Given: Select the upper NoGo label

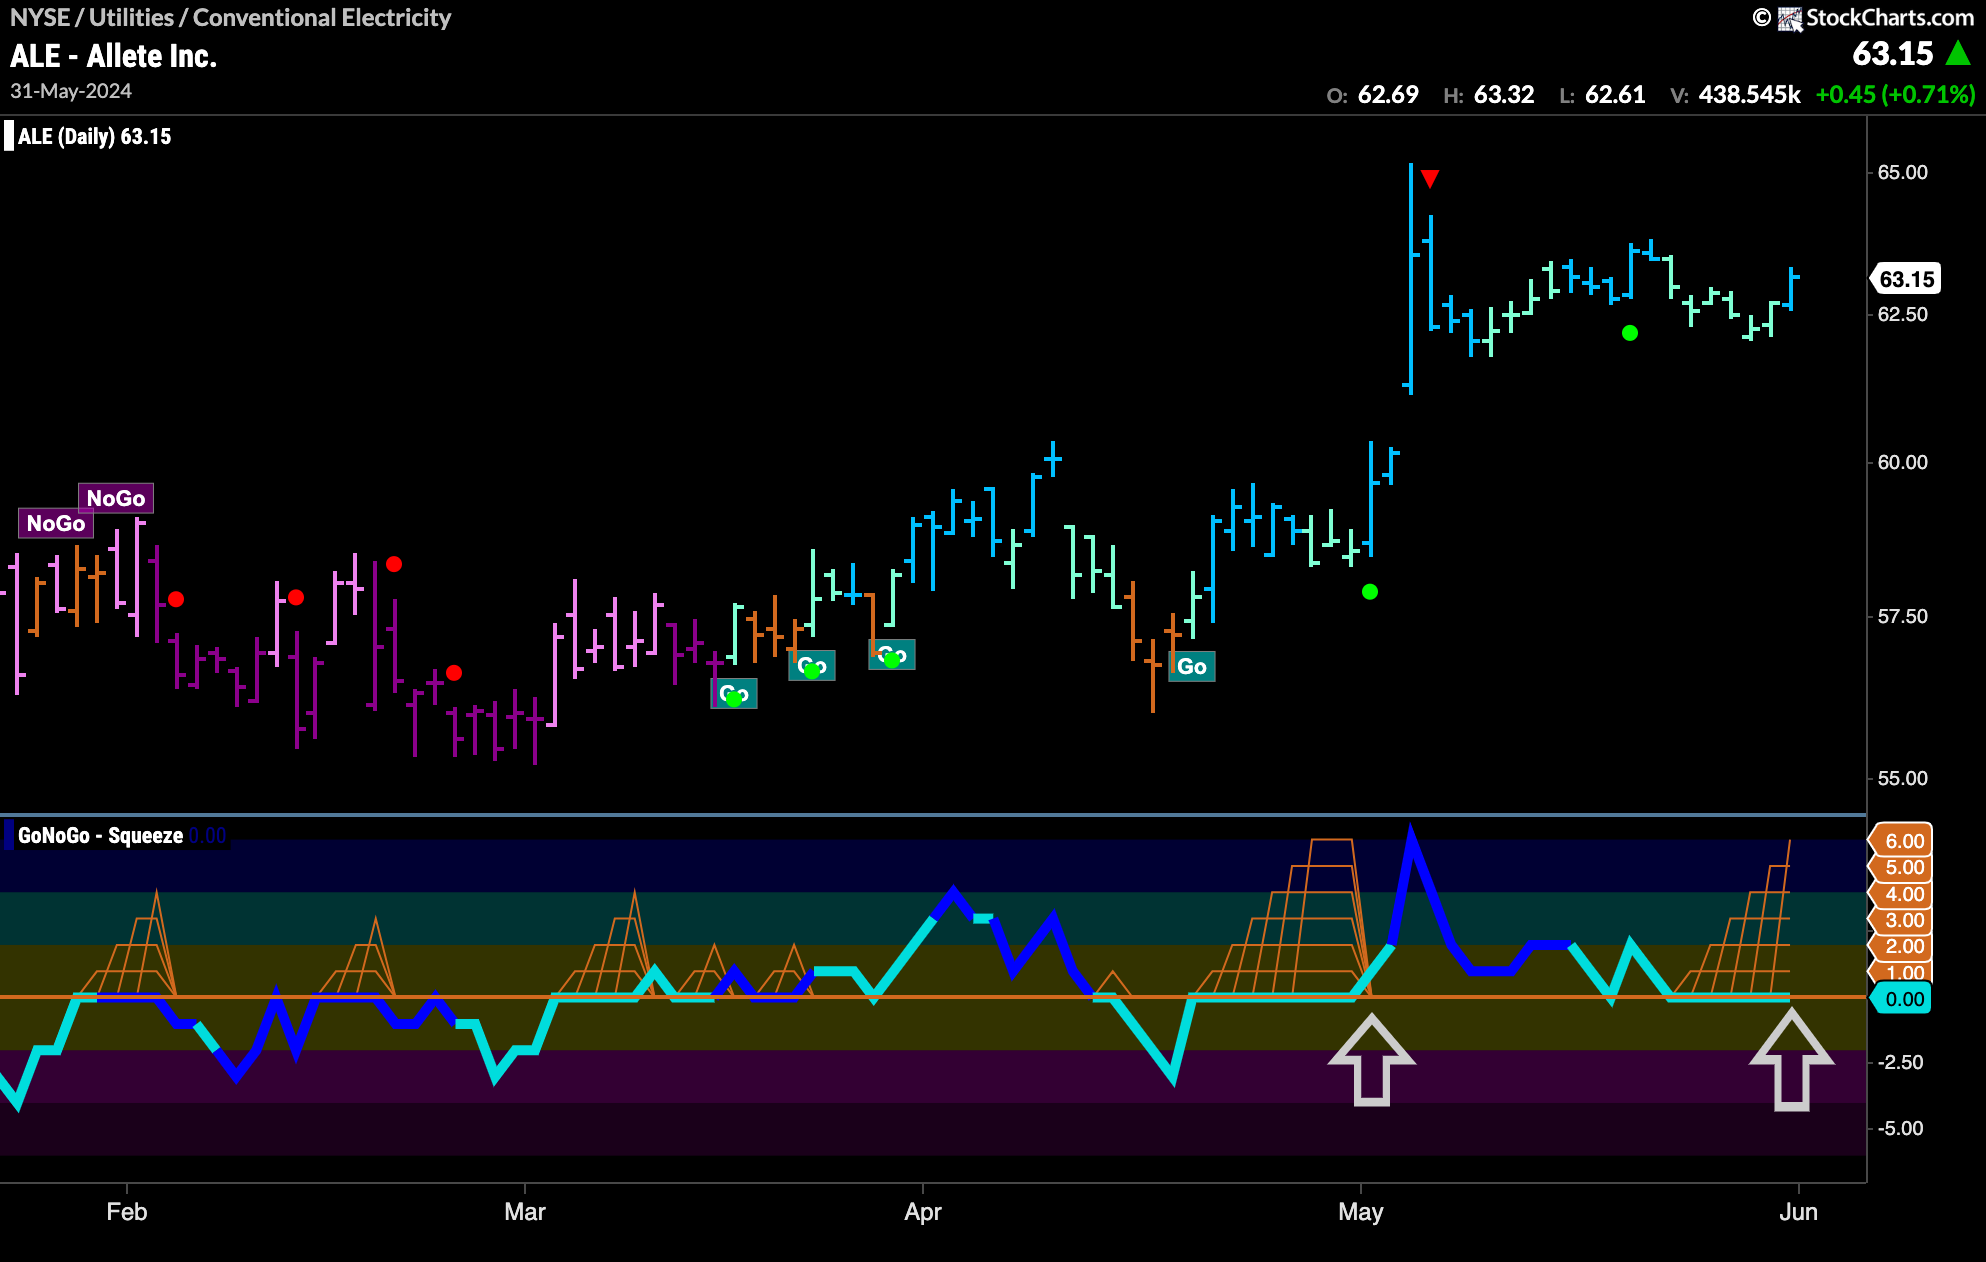Looking at the screenshot, I should tap(116, 498).
